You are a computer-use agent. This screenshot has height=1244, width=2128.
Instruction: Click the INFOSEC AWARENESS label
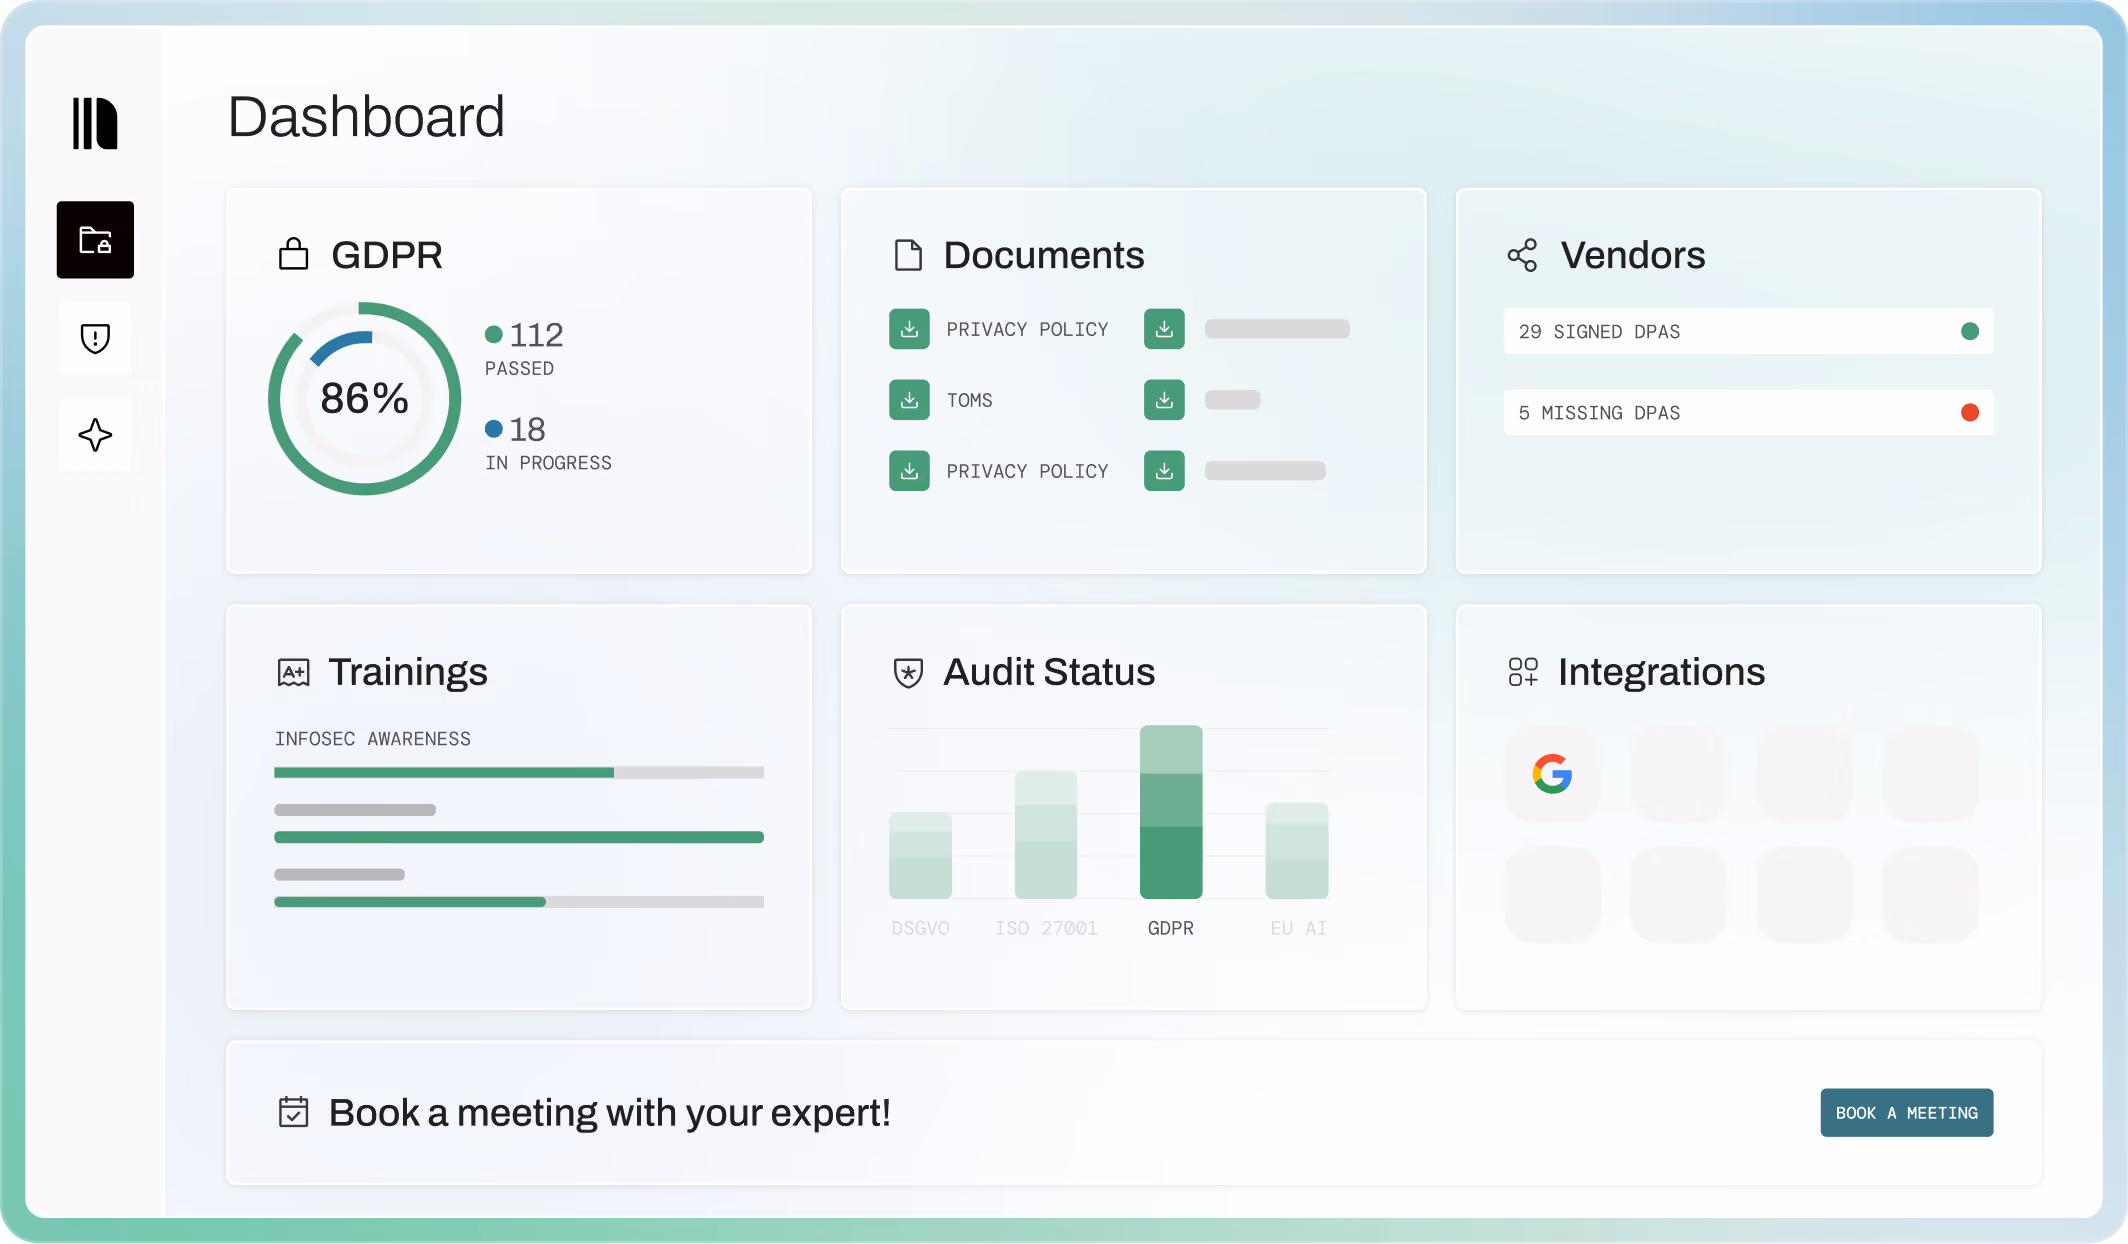372,738
